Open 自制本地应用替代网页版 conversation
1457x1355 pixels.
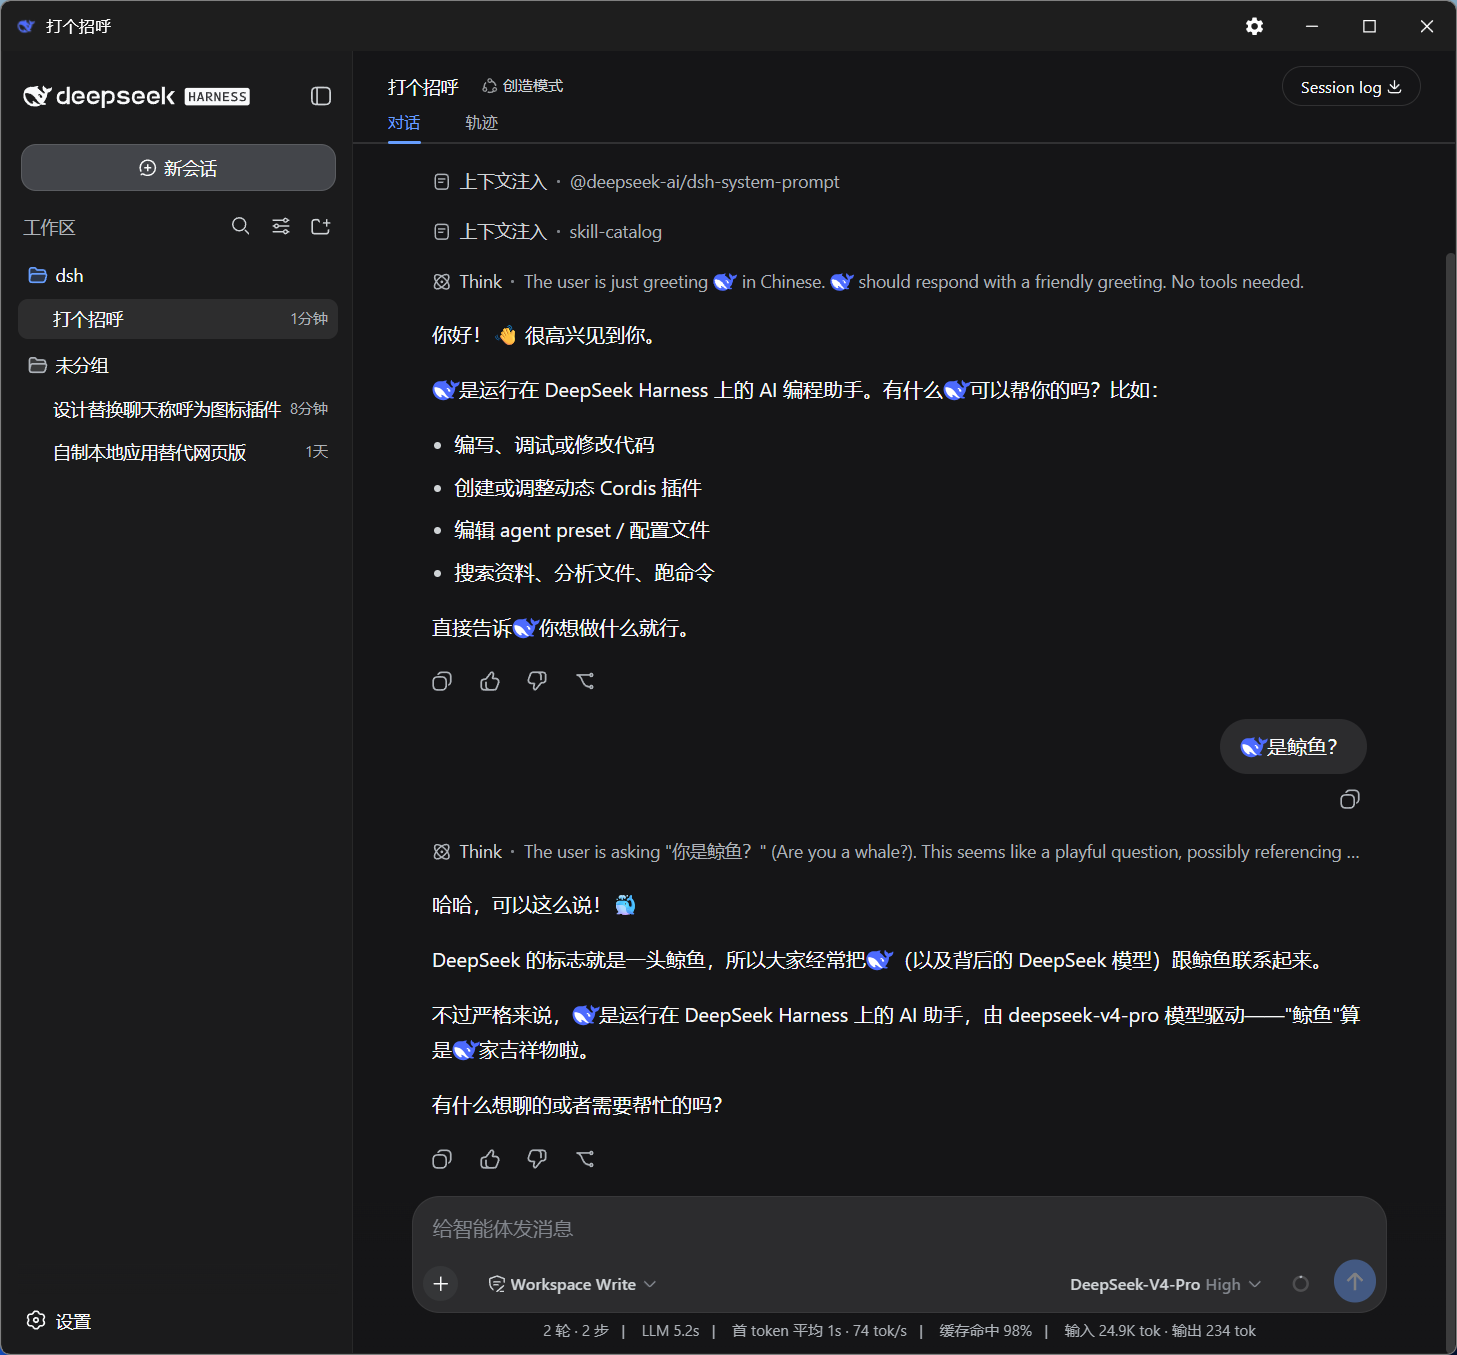[x=178, y=452]
